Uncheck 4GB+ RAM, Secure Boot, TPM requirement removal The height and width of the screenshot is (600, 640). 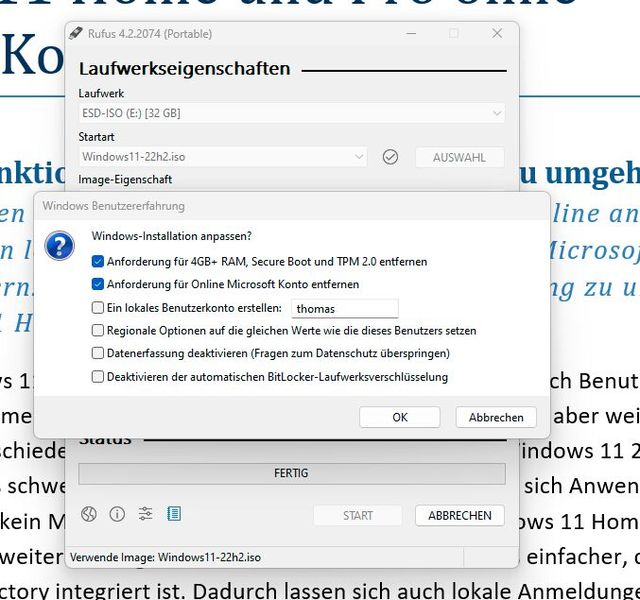tap(98, 261)
